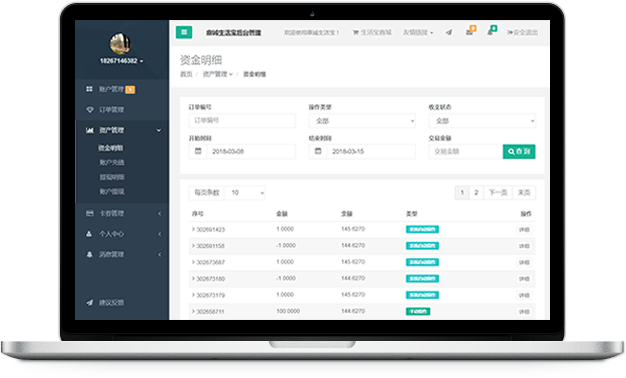Click the calendar icon for the start date

tap(198, 151)
